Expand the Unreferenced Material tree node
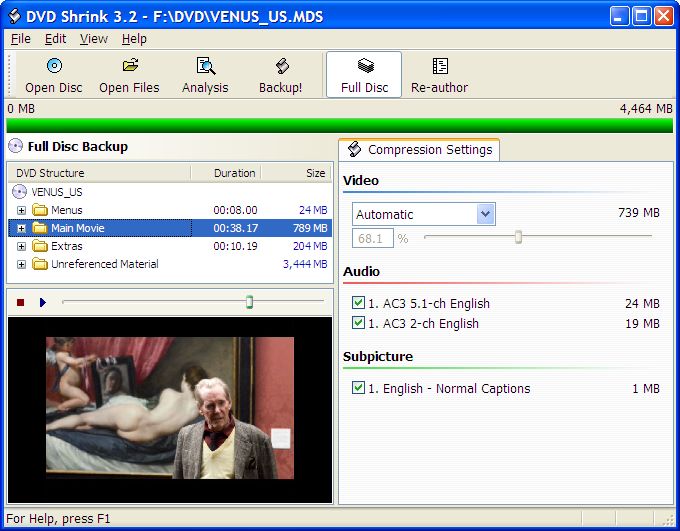The image size is (680, 531). (x=21, y=264)
